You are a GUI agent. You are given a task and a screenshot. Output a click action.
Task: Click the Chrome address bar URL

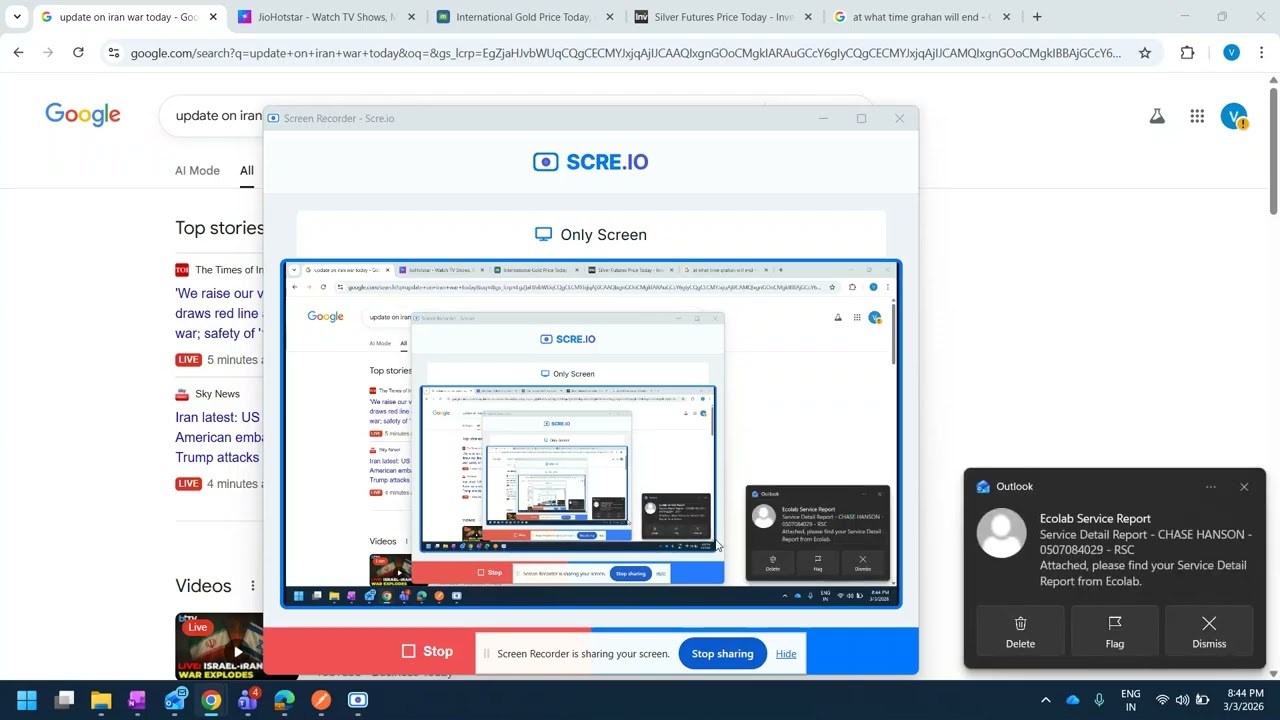coord(626,53)
